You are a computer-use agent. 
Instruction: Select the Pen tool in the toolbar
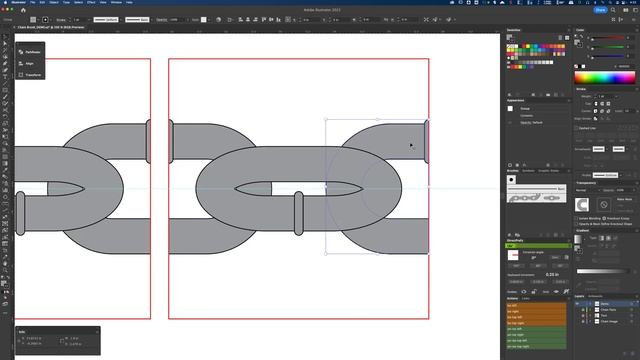coord(5,63)
